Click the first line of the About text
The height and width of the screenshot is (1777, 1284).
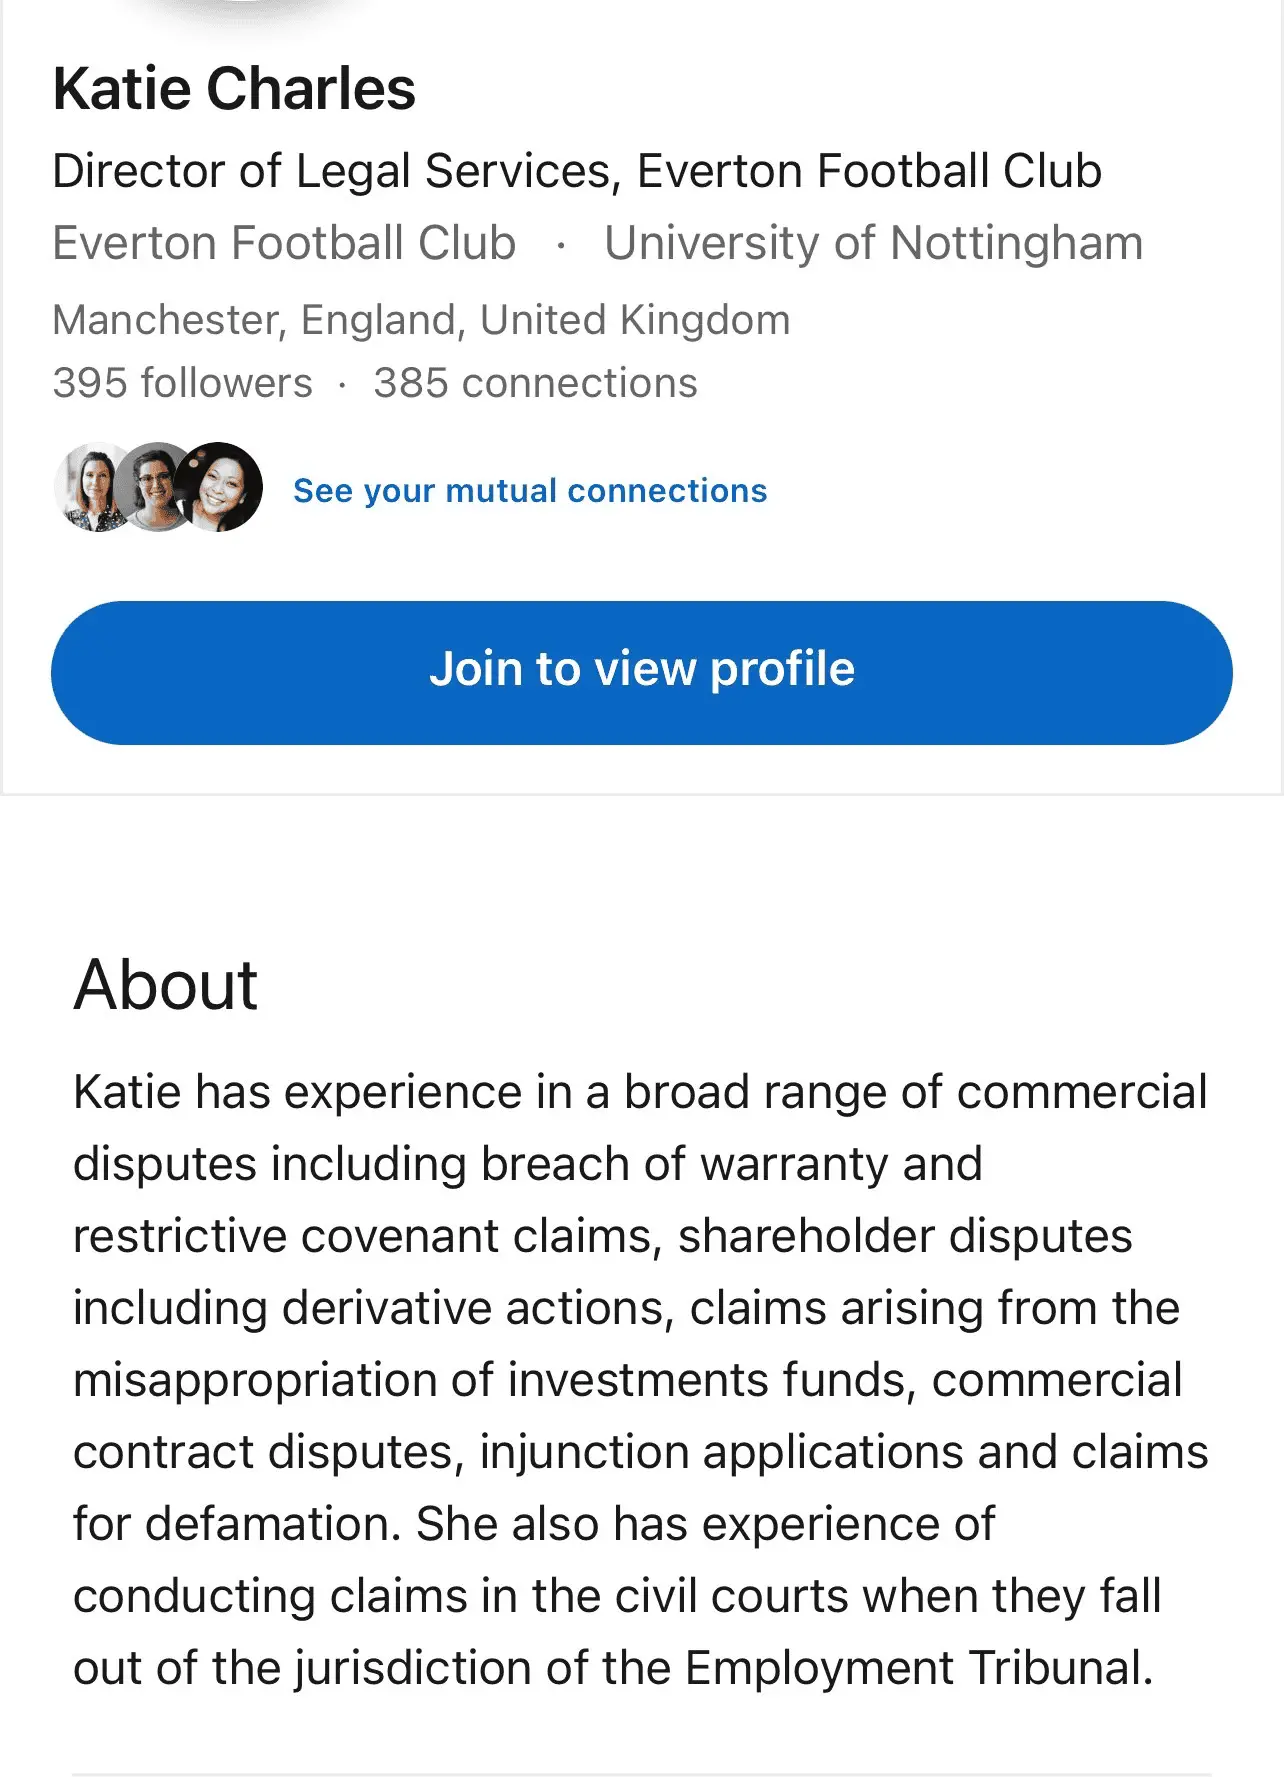tap(640, 1092)
